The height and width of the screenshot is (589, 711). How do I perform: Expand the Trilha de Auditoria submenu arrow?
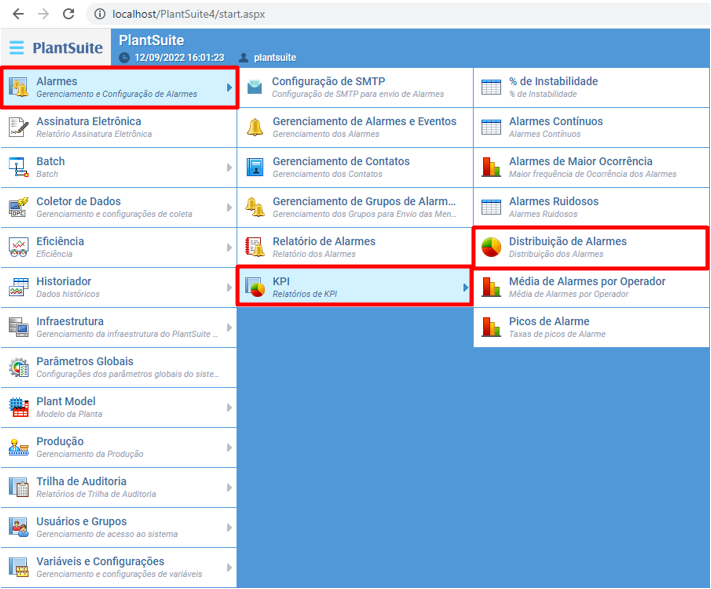(229, 487)
